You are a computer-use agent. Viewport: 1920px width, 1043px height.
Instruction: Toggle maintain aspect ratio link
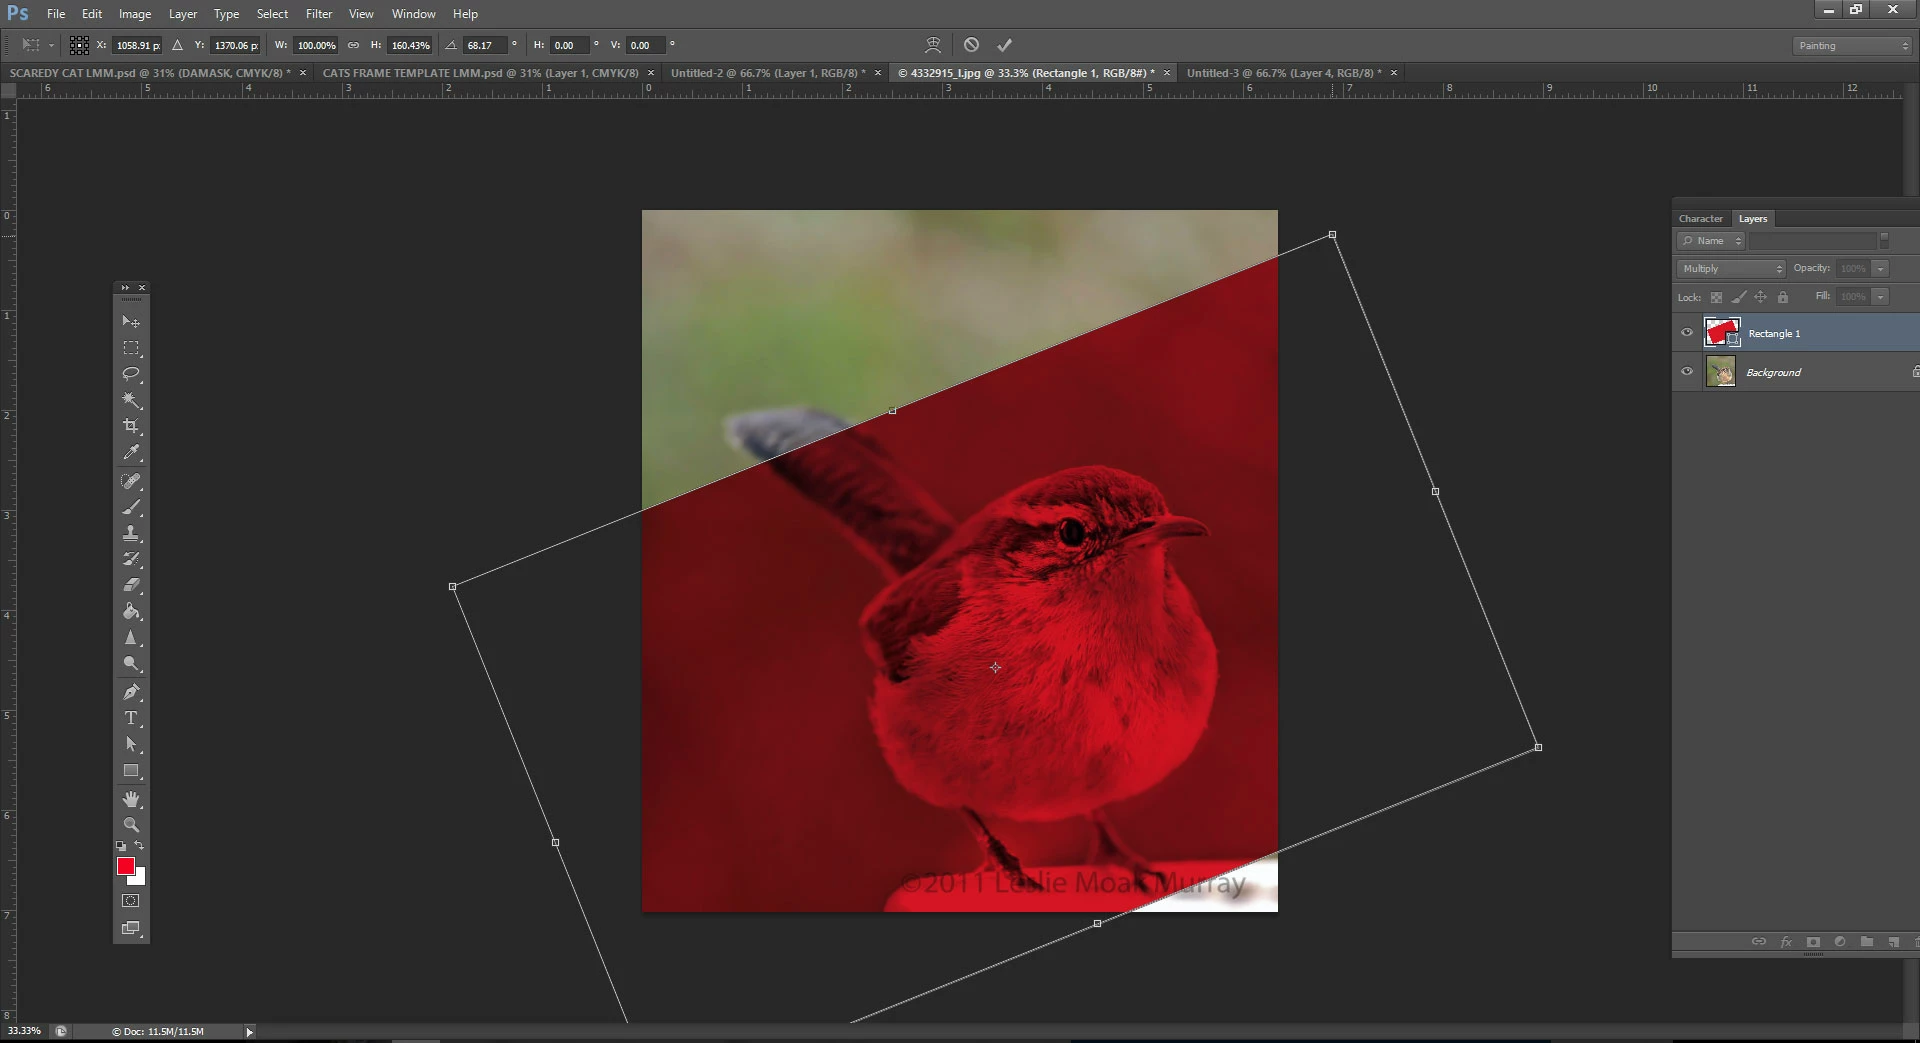(353, 45)
